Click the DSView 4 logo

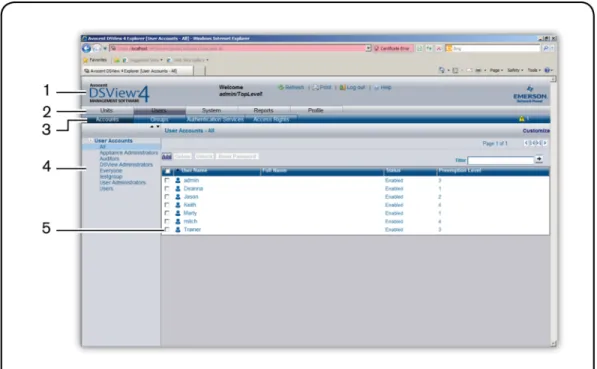[x=119, y=94]
